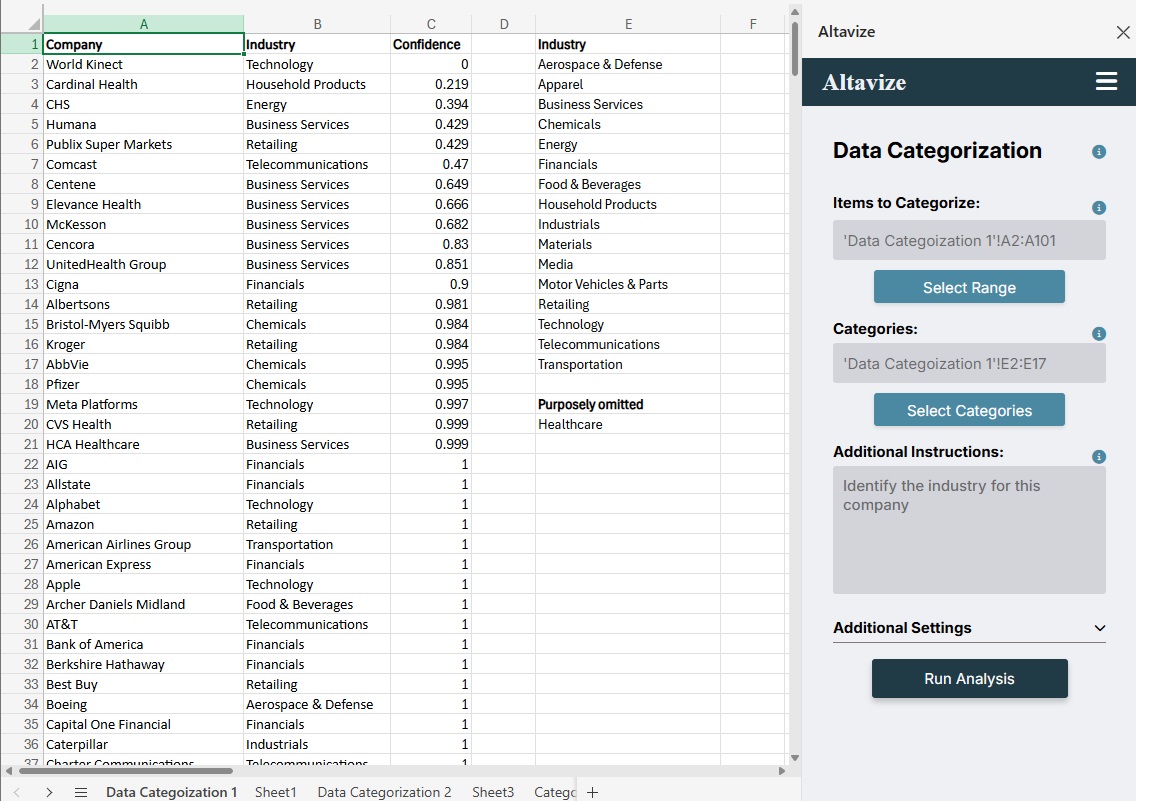Click the Items to Categorize range field
Screen dimensions: 1152x801
pos(968,240)
